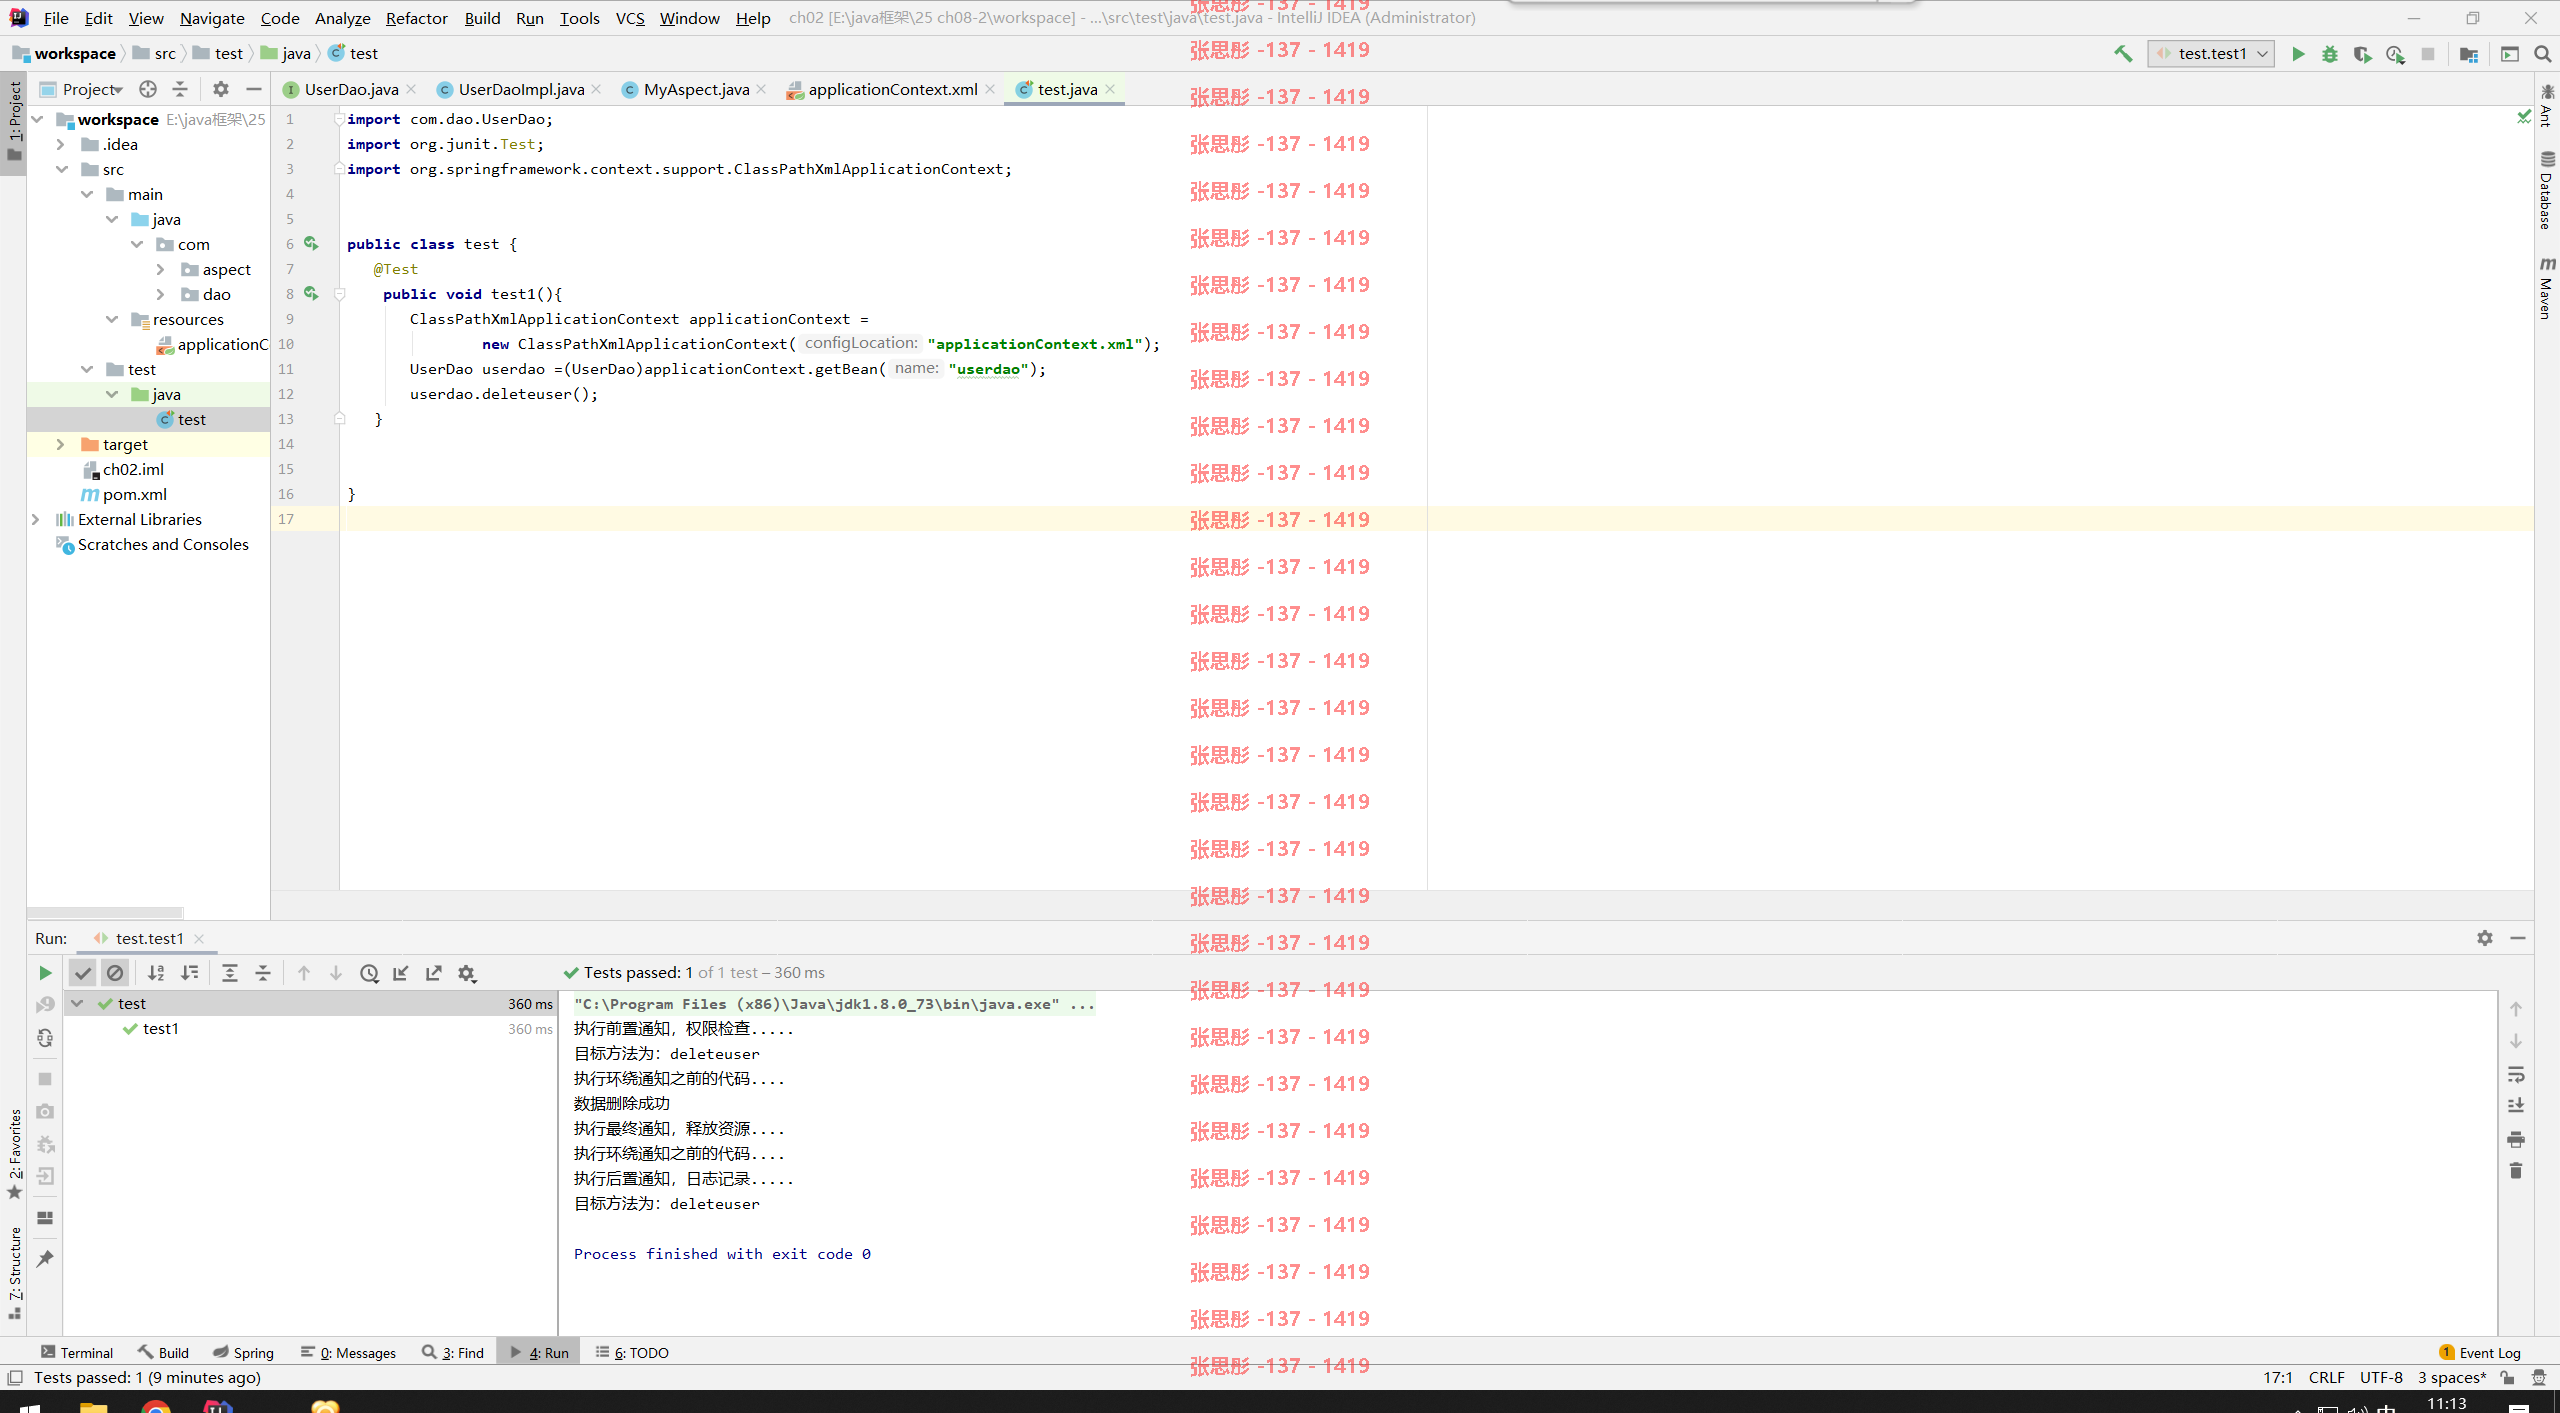Open 6: TODO tool window
Screen dimensions: 2560x1413
coord(632,1352)
